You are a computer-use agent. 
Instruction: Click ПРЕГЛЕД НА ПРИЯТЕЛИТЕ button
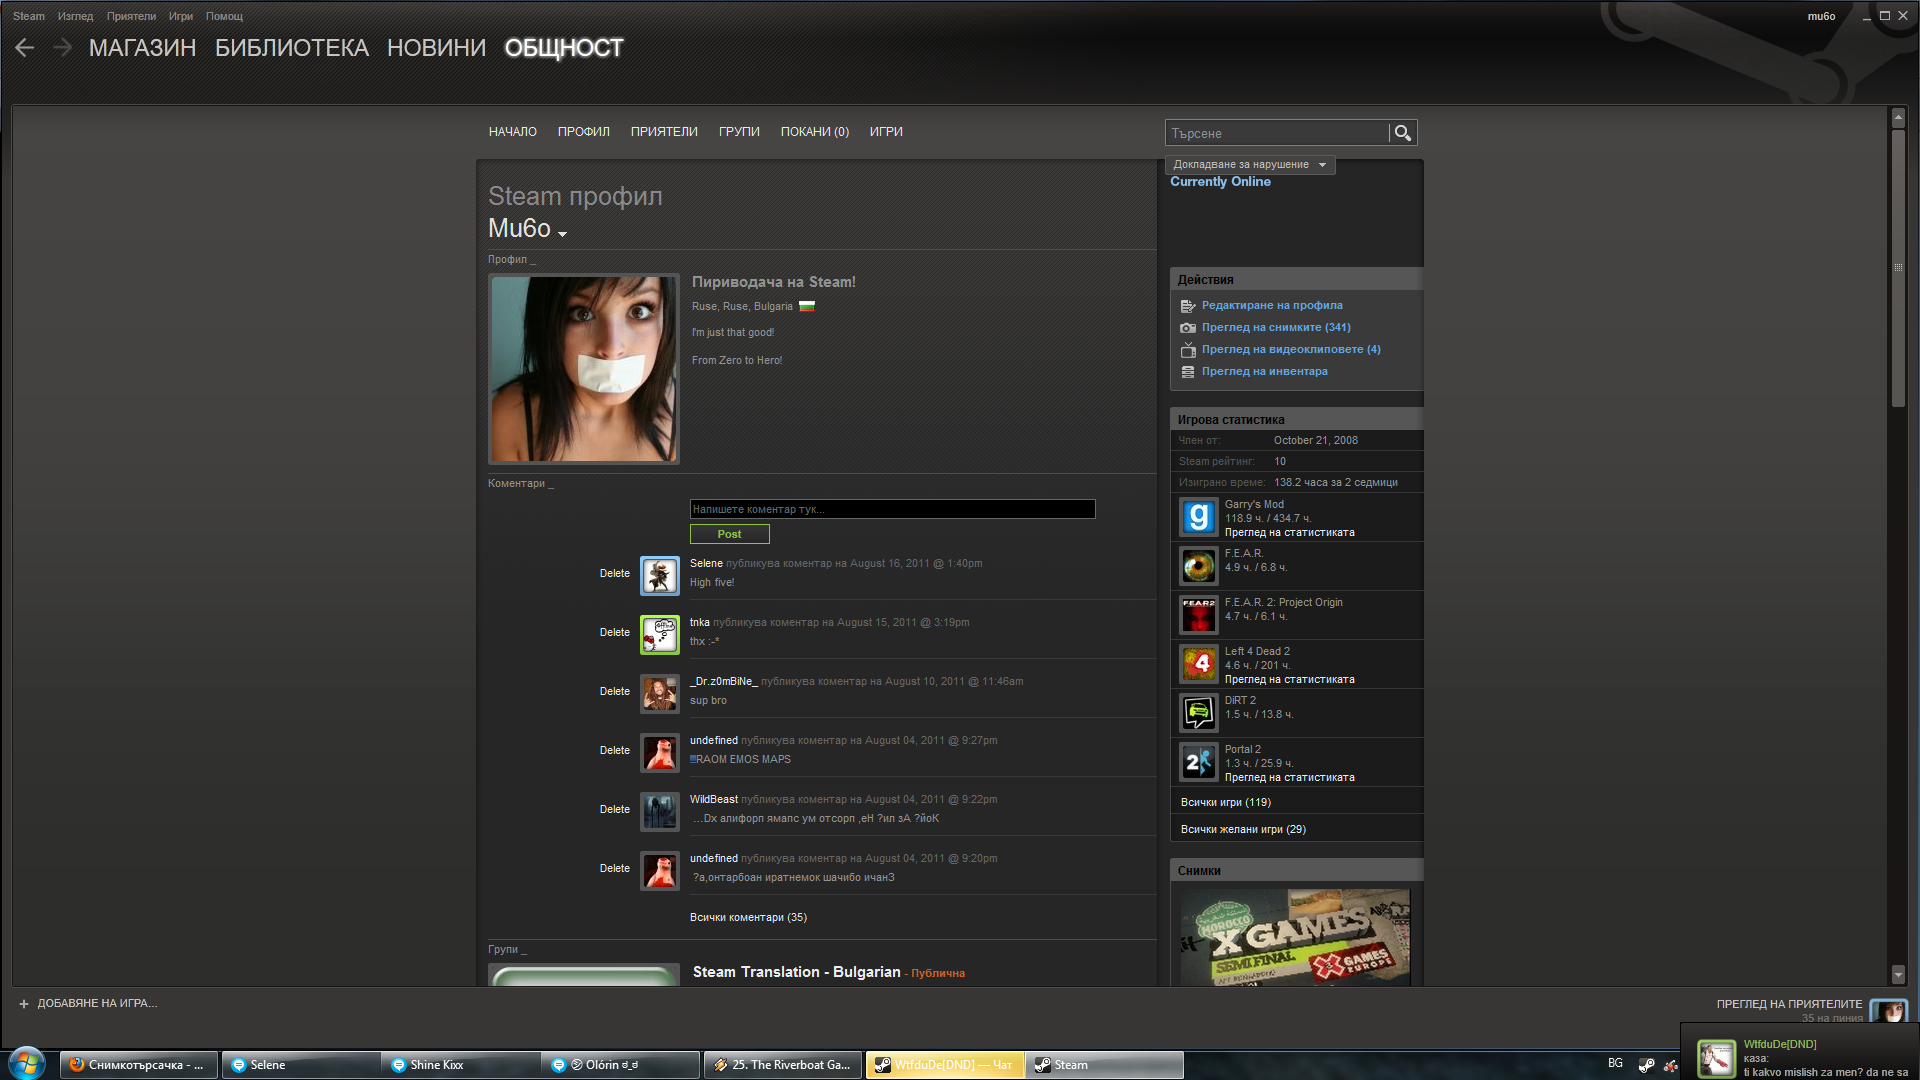1790,1005
